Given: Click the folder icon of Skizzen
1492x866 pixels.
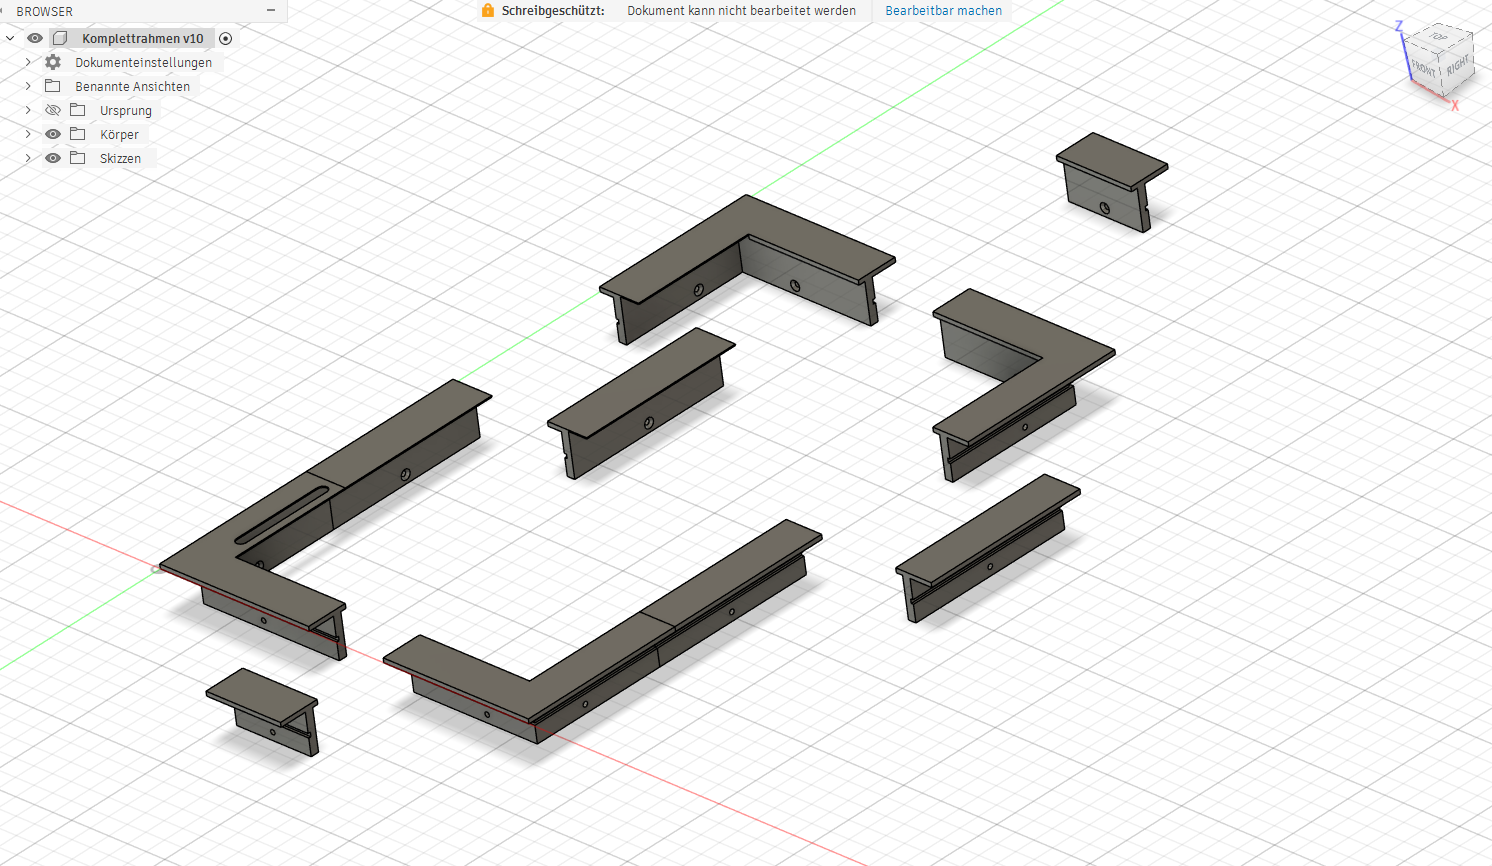Looking at the screenshot, I should [78, 158].
